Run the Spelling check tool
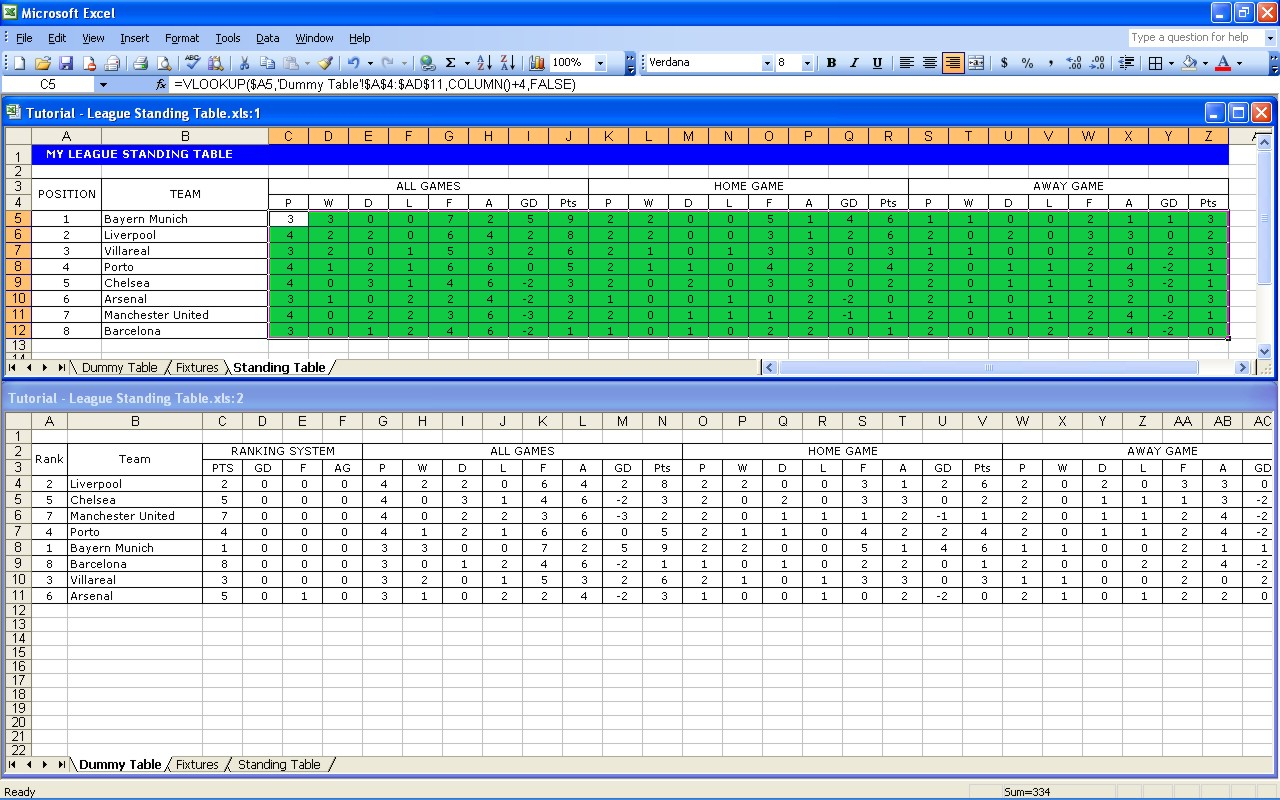The image size is (1280, 800). pos(193,63)
